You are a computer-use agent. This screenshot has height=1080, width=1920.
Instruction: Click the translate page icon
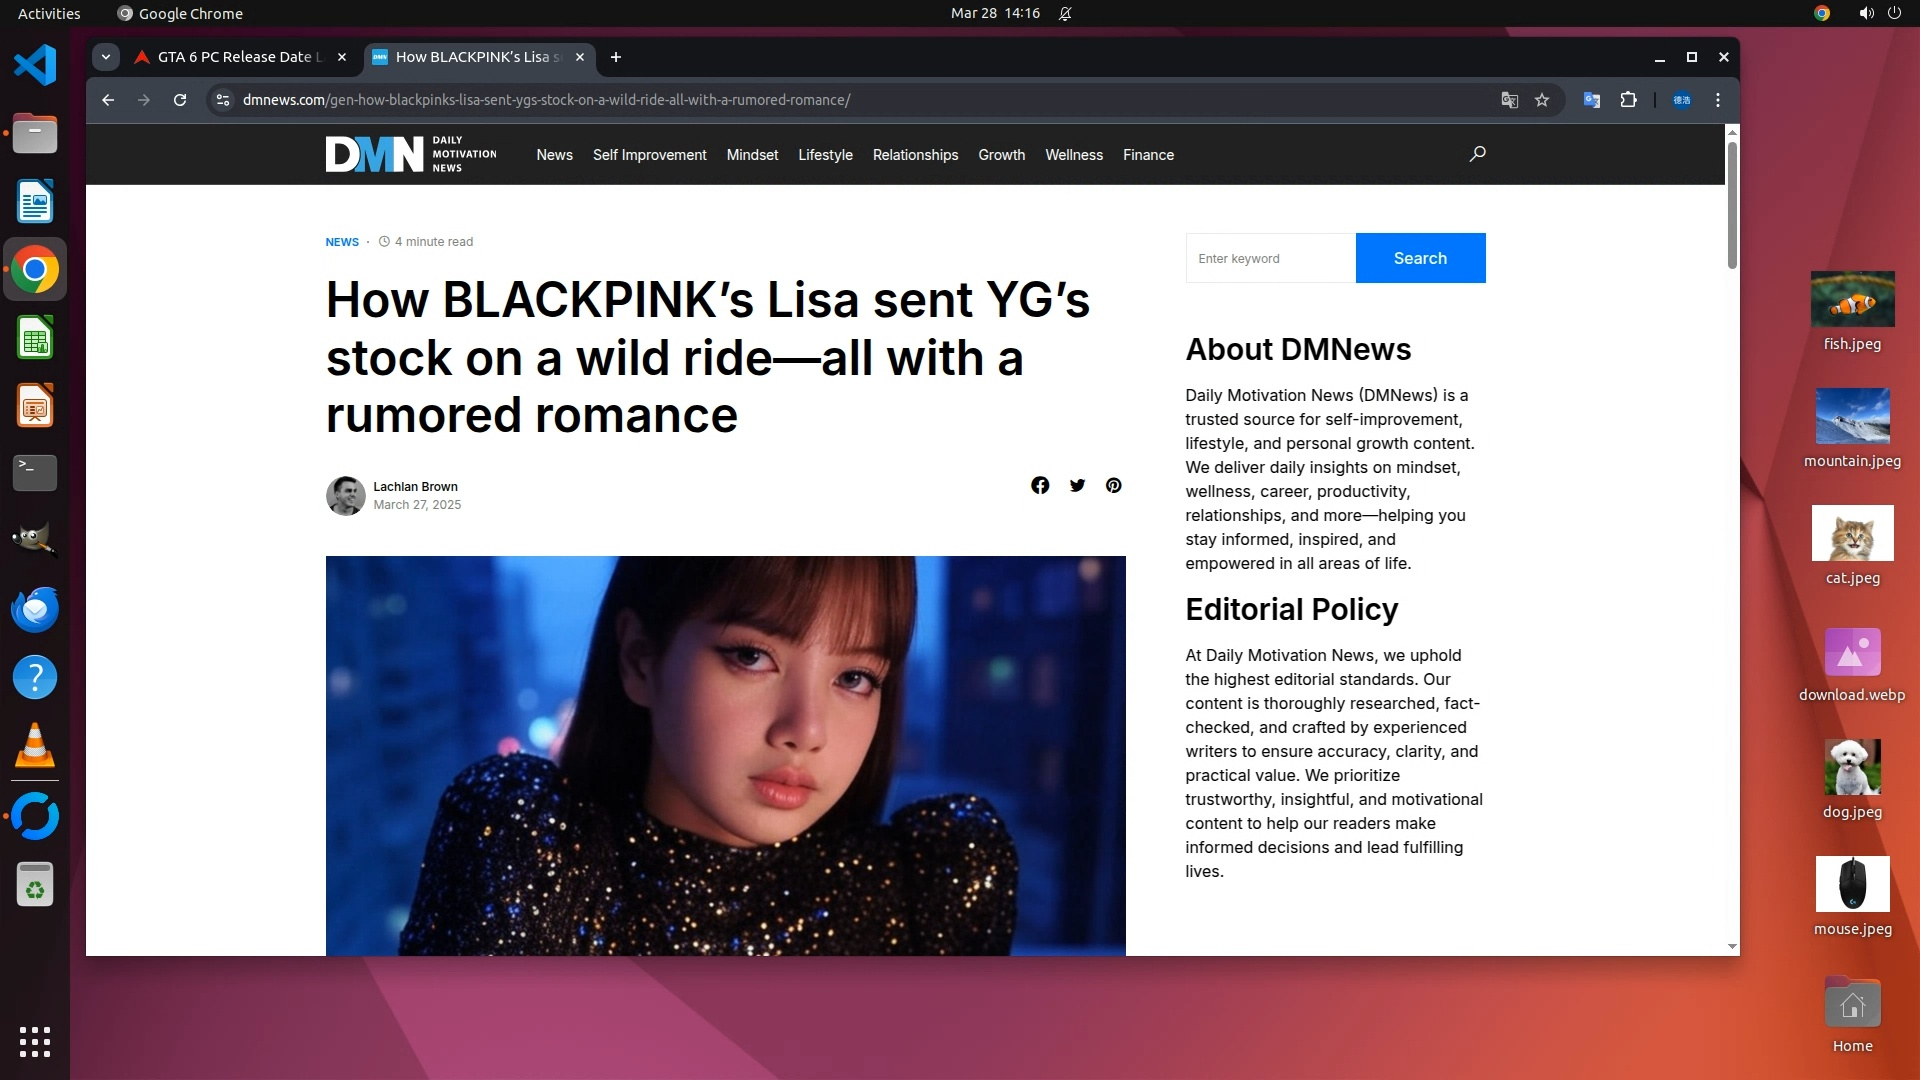(1509, 100)
